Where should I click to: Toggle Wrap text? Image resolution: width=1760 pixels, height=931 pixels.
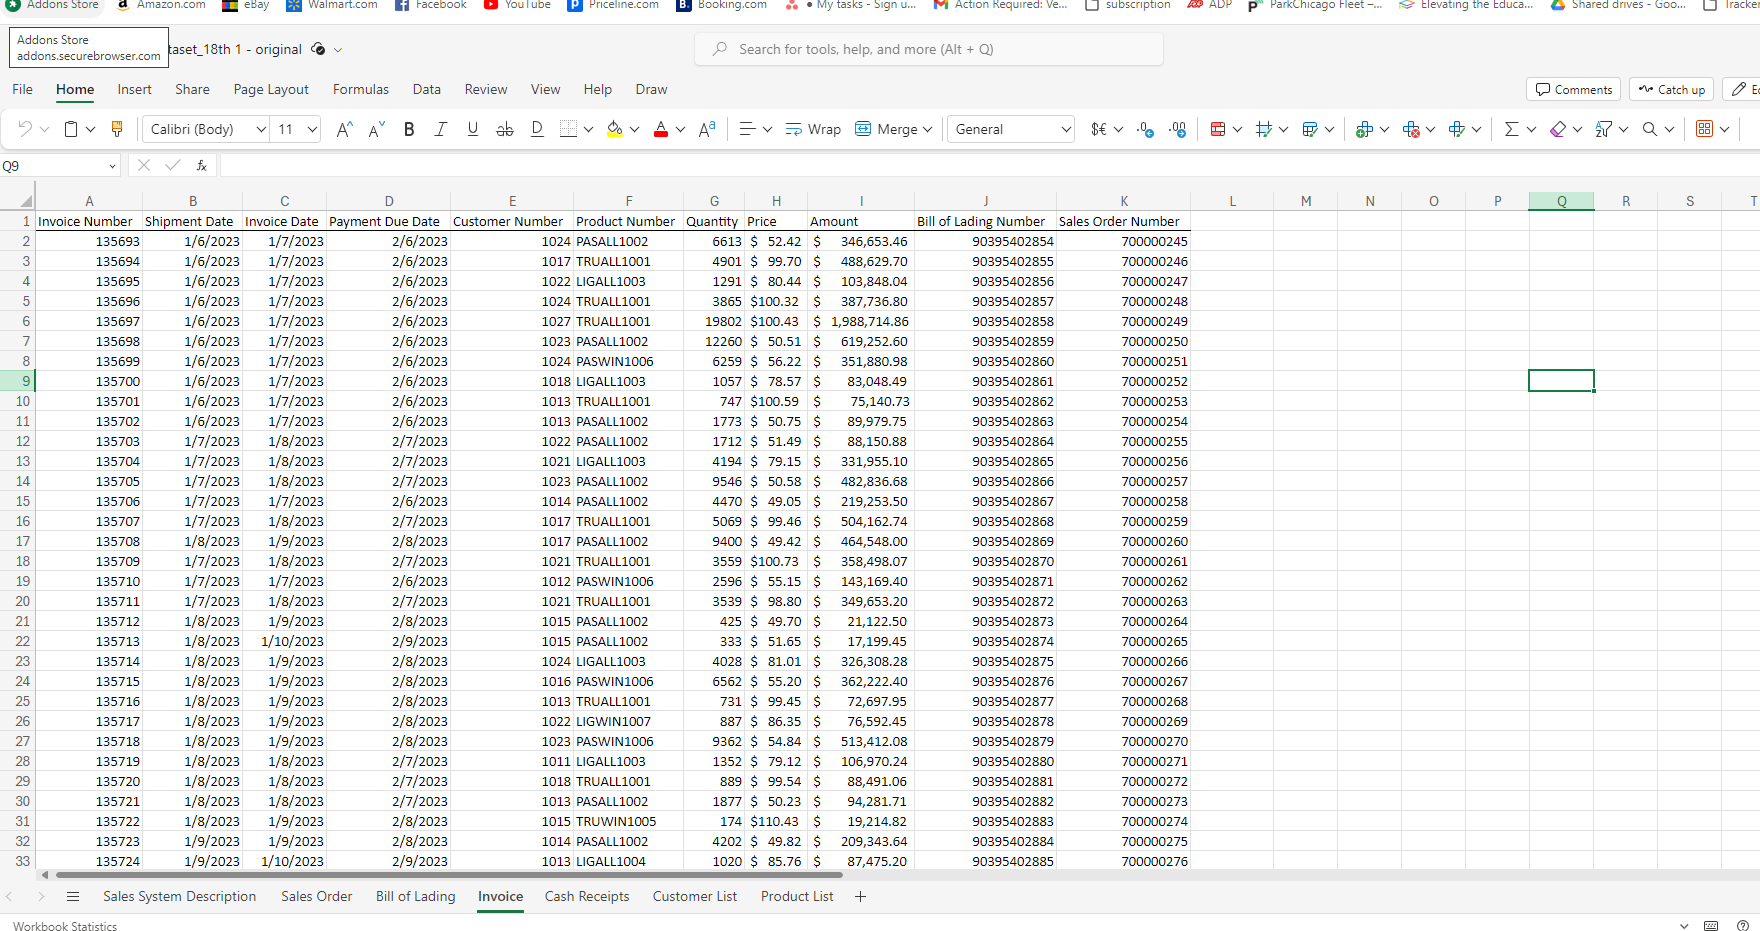point(813,129)
